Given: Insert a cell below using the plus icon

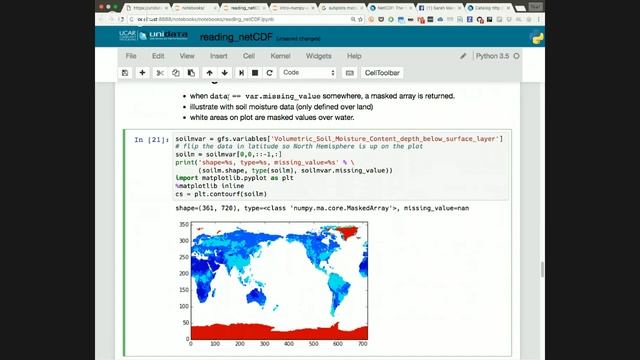Looking at the screenshot, I should [142, 73].
